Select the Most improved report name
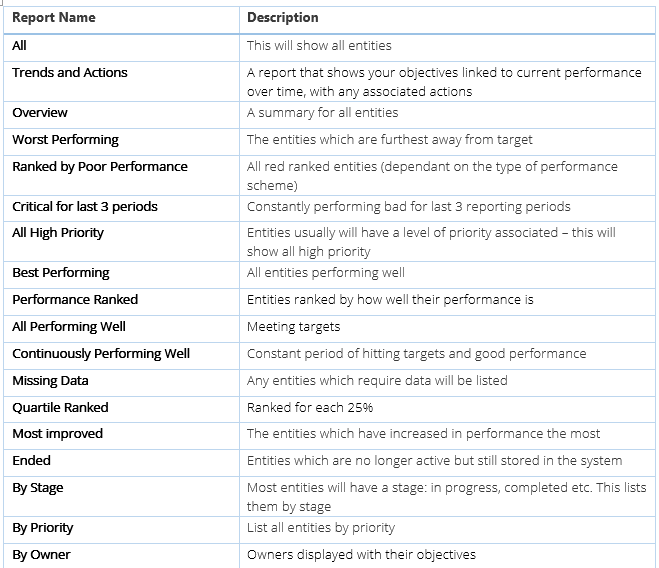The image size is (659, 568). pos(58,433)
